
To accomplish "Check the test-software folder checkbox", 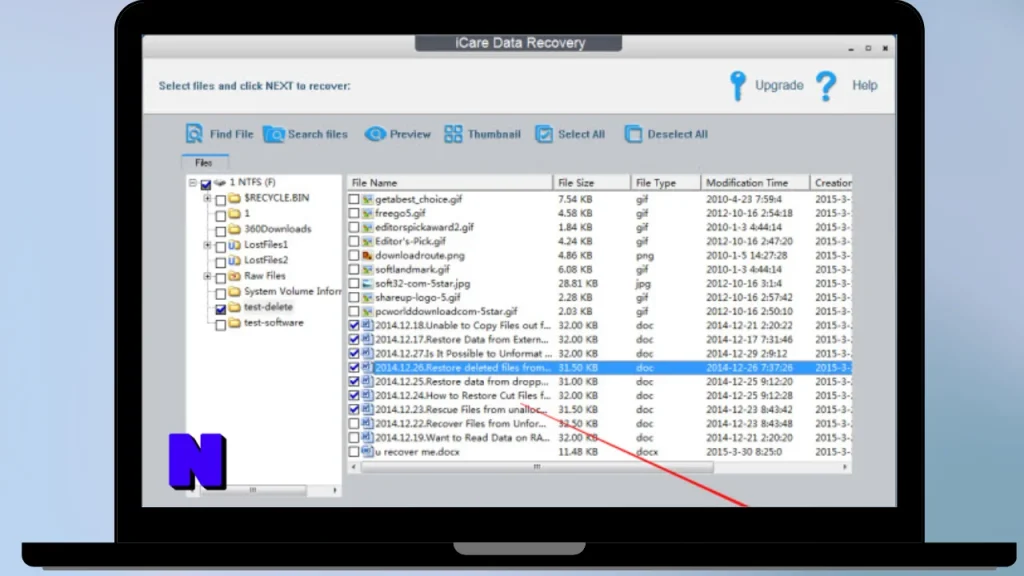I will pos(221,325).
